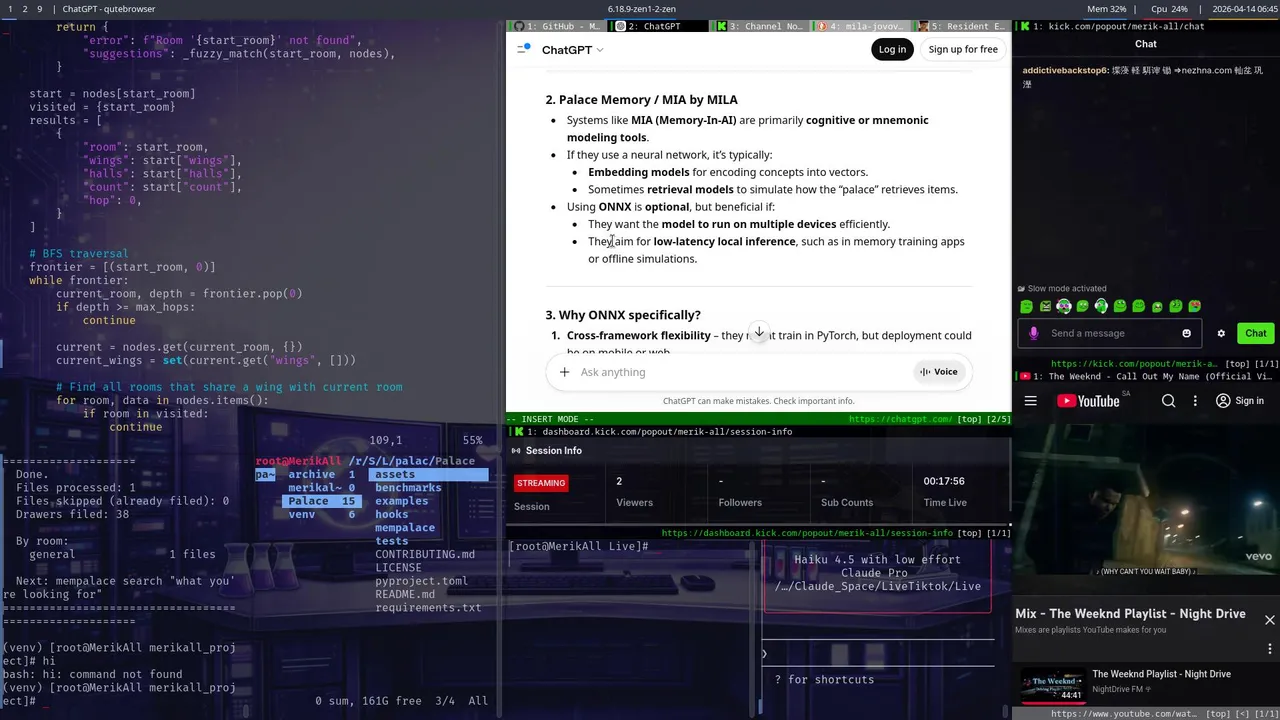Click the STREAMING status badge
Image resolution: width=1280 pixels, height=720 pixels.
541,483
